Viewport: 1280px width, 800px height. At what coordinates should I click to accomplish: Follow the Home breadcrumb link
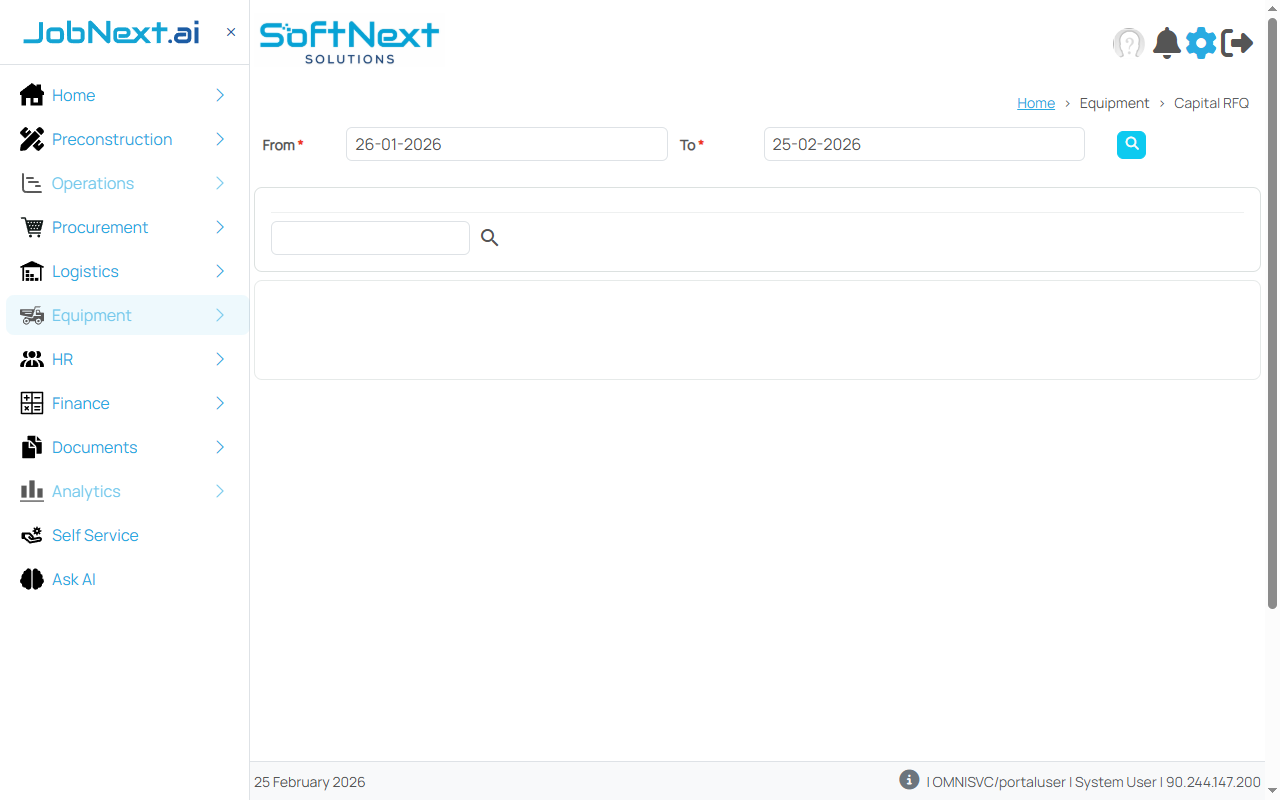coord(1035,103)
